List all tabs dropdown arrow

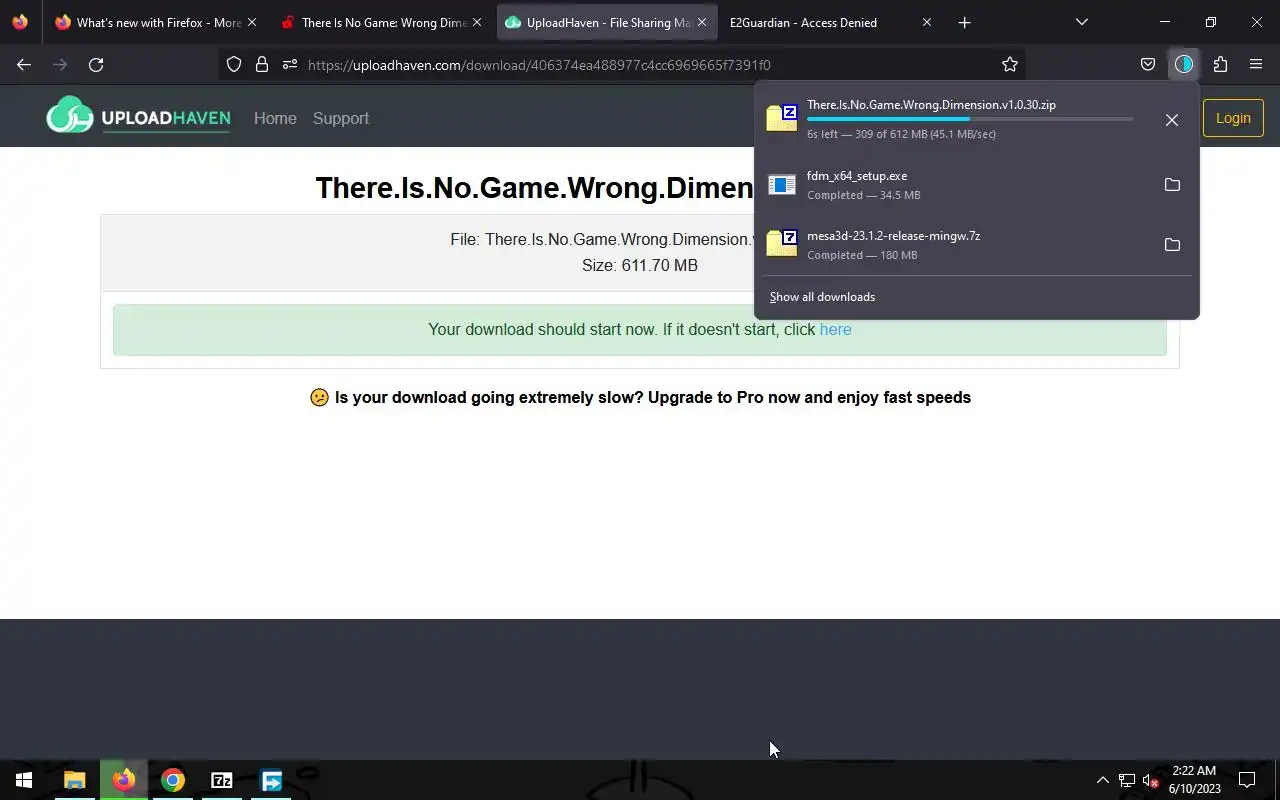1081,22
